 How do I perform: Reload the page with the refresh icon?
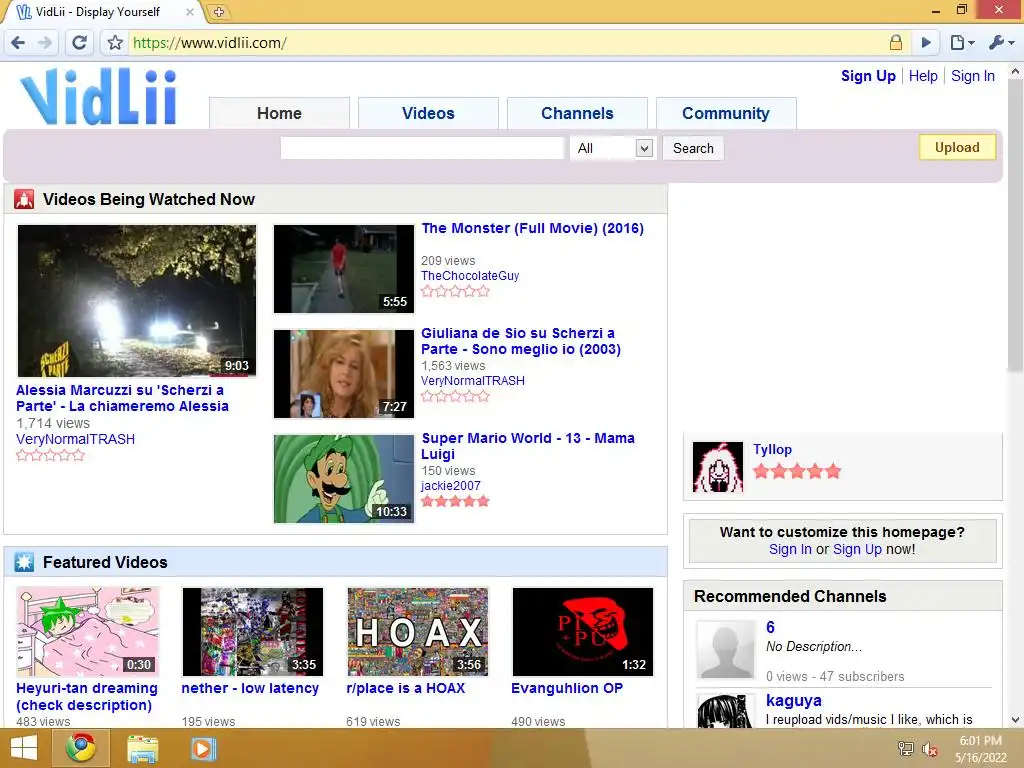coord(79,43)
